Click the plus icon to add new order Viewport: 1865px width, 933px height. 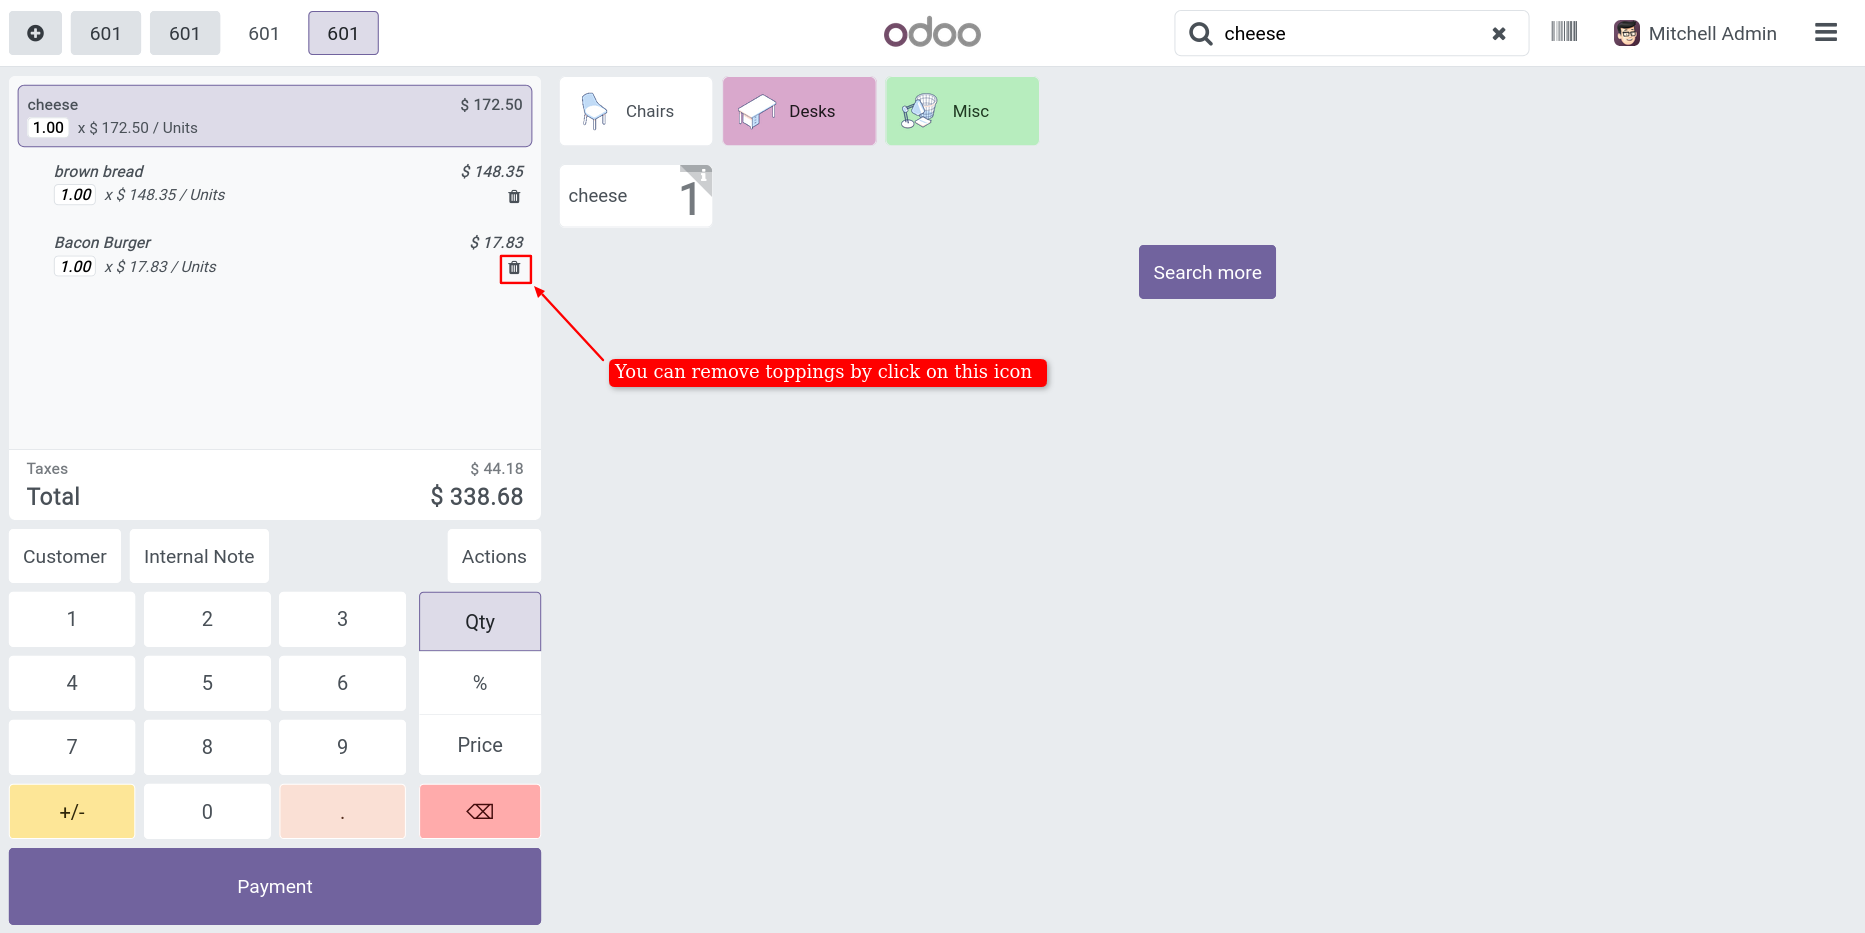(x=35, y=33)
